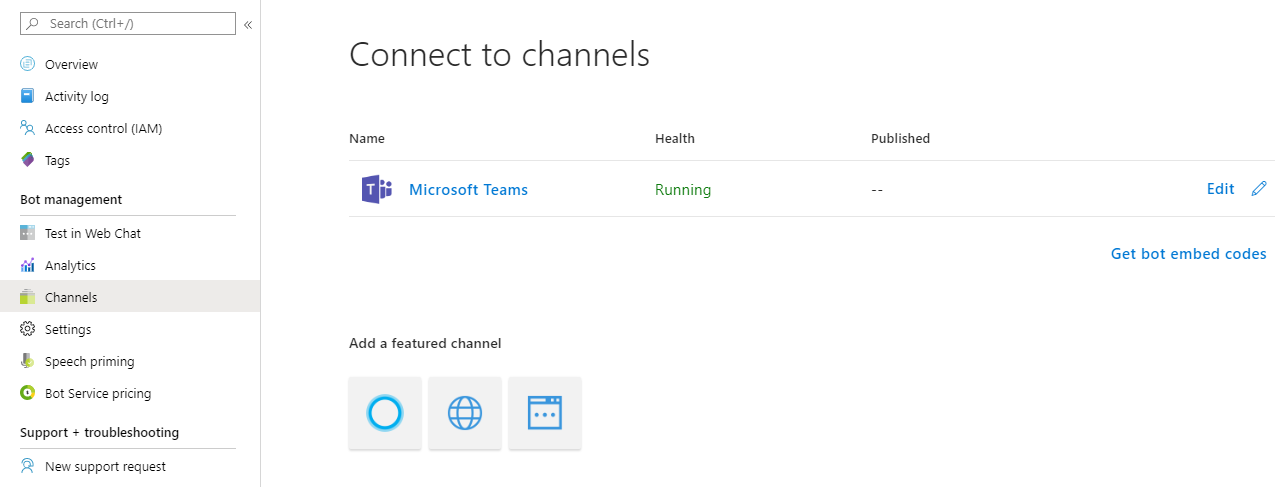
Task: Click the Microsoft Teams logo icon
Action: [x=376, y=189]
